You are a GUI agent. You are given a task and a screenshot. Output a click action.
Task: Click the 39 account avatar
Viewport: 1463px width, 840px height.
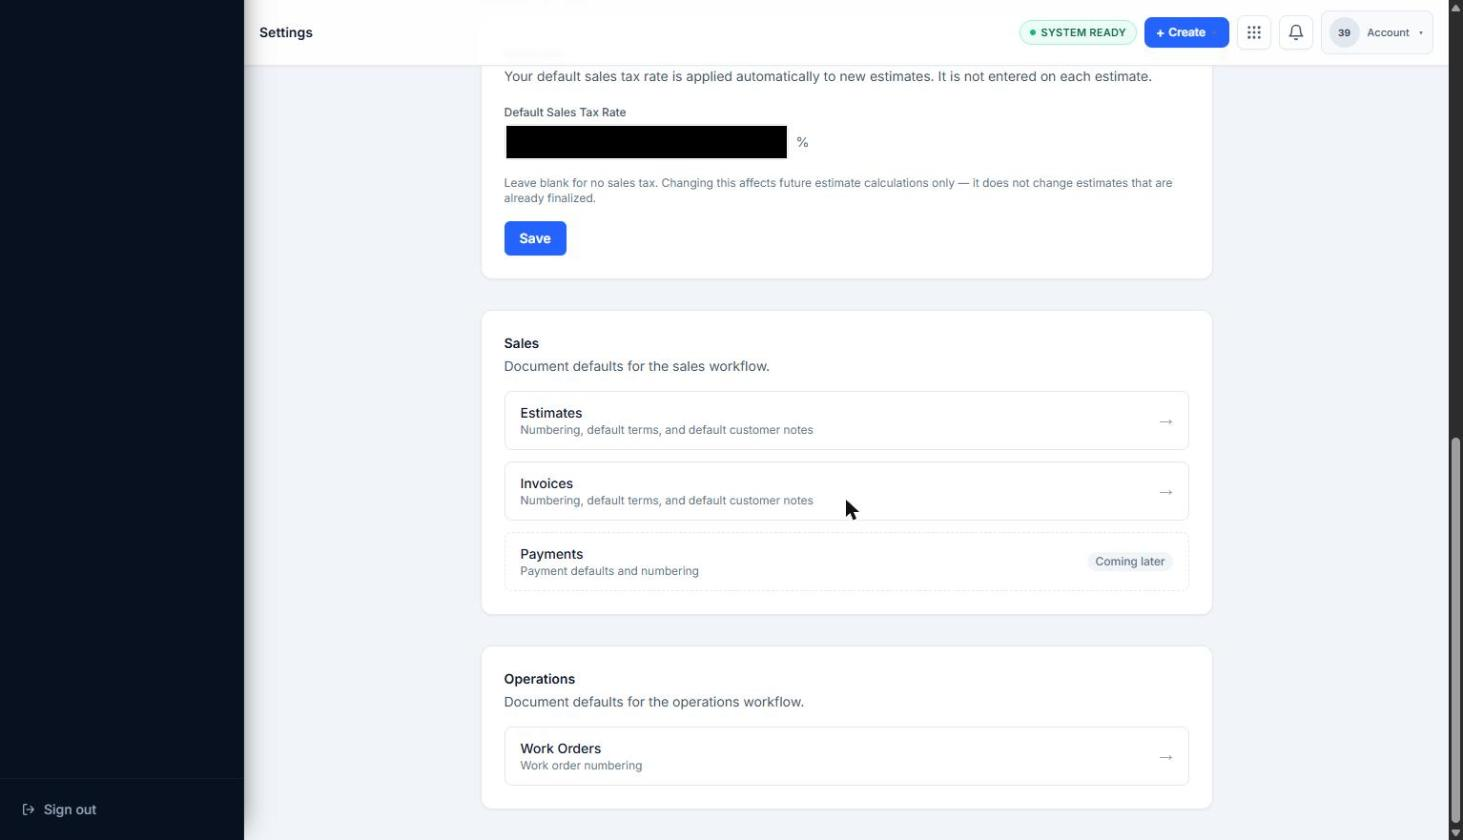click(x=1344, y=33)
